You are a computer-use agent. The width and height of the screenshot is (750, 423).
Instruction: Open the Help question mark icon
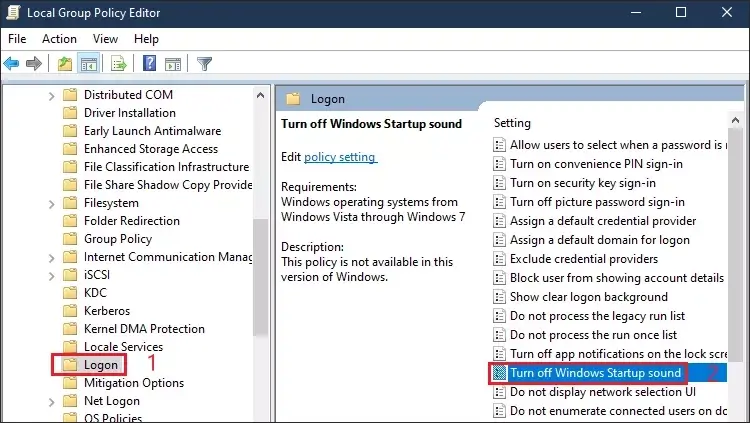(x=150, y=63)
